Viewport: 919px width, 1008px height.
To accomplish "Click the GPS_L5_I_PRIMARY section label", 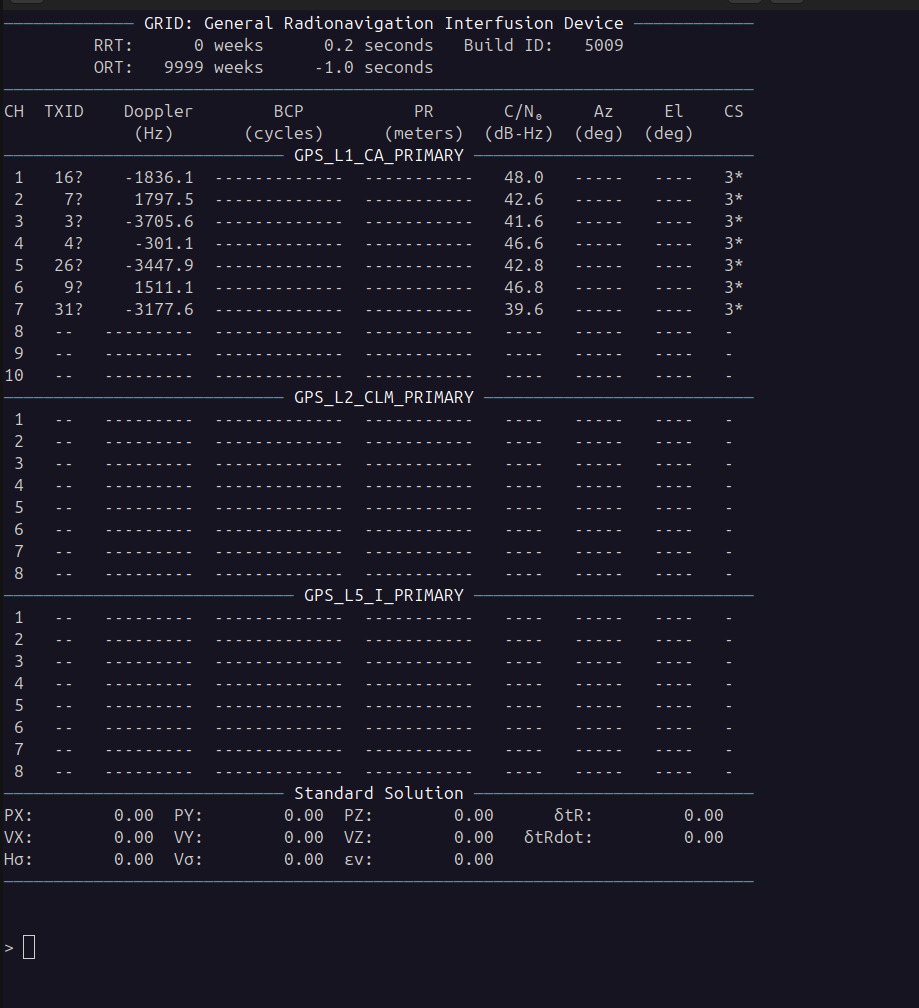I will click(x=384, y=595).
